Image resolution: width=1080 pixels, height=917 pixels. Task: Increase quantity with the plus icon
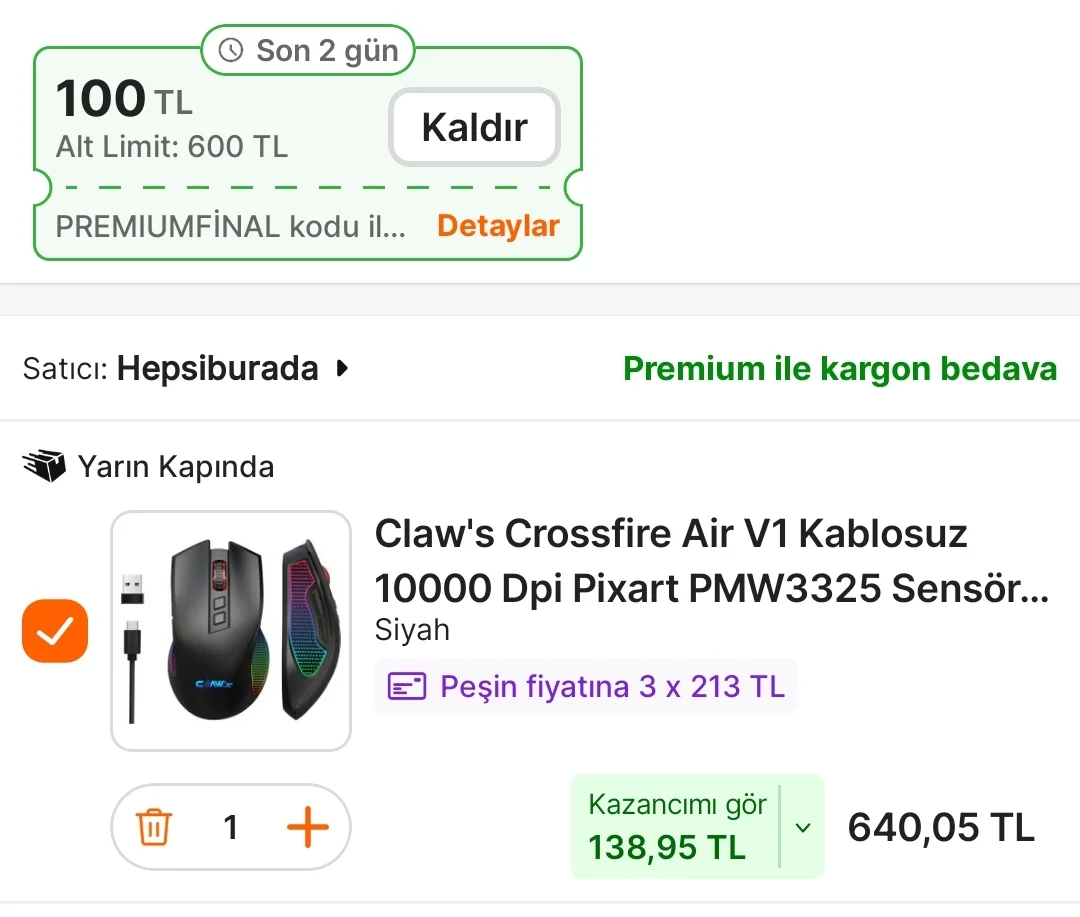308,828
